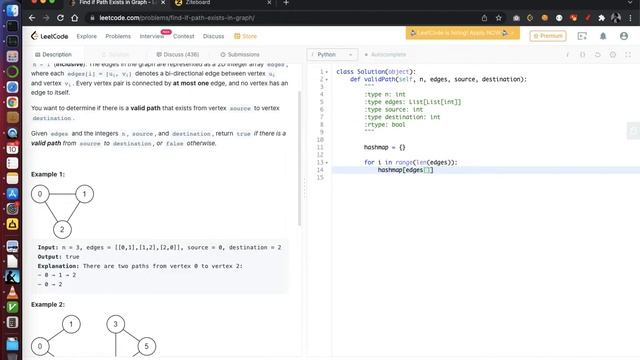Open the Explore menu item

[87, 36]
